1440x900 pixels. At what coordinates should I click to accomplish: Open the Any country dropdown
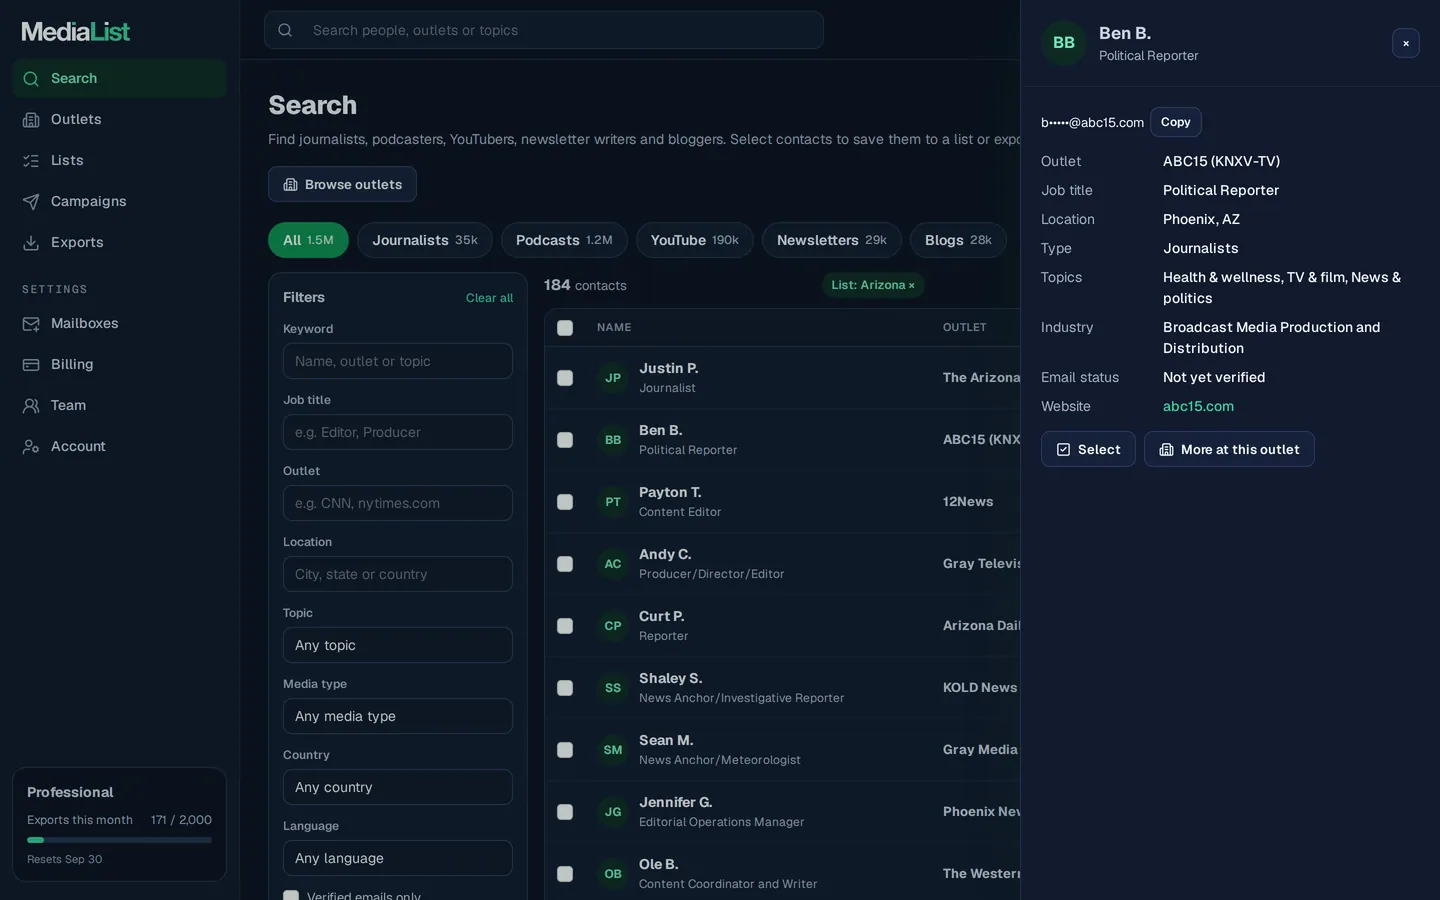398,787
